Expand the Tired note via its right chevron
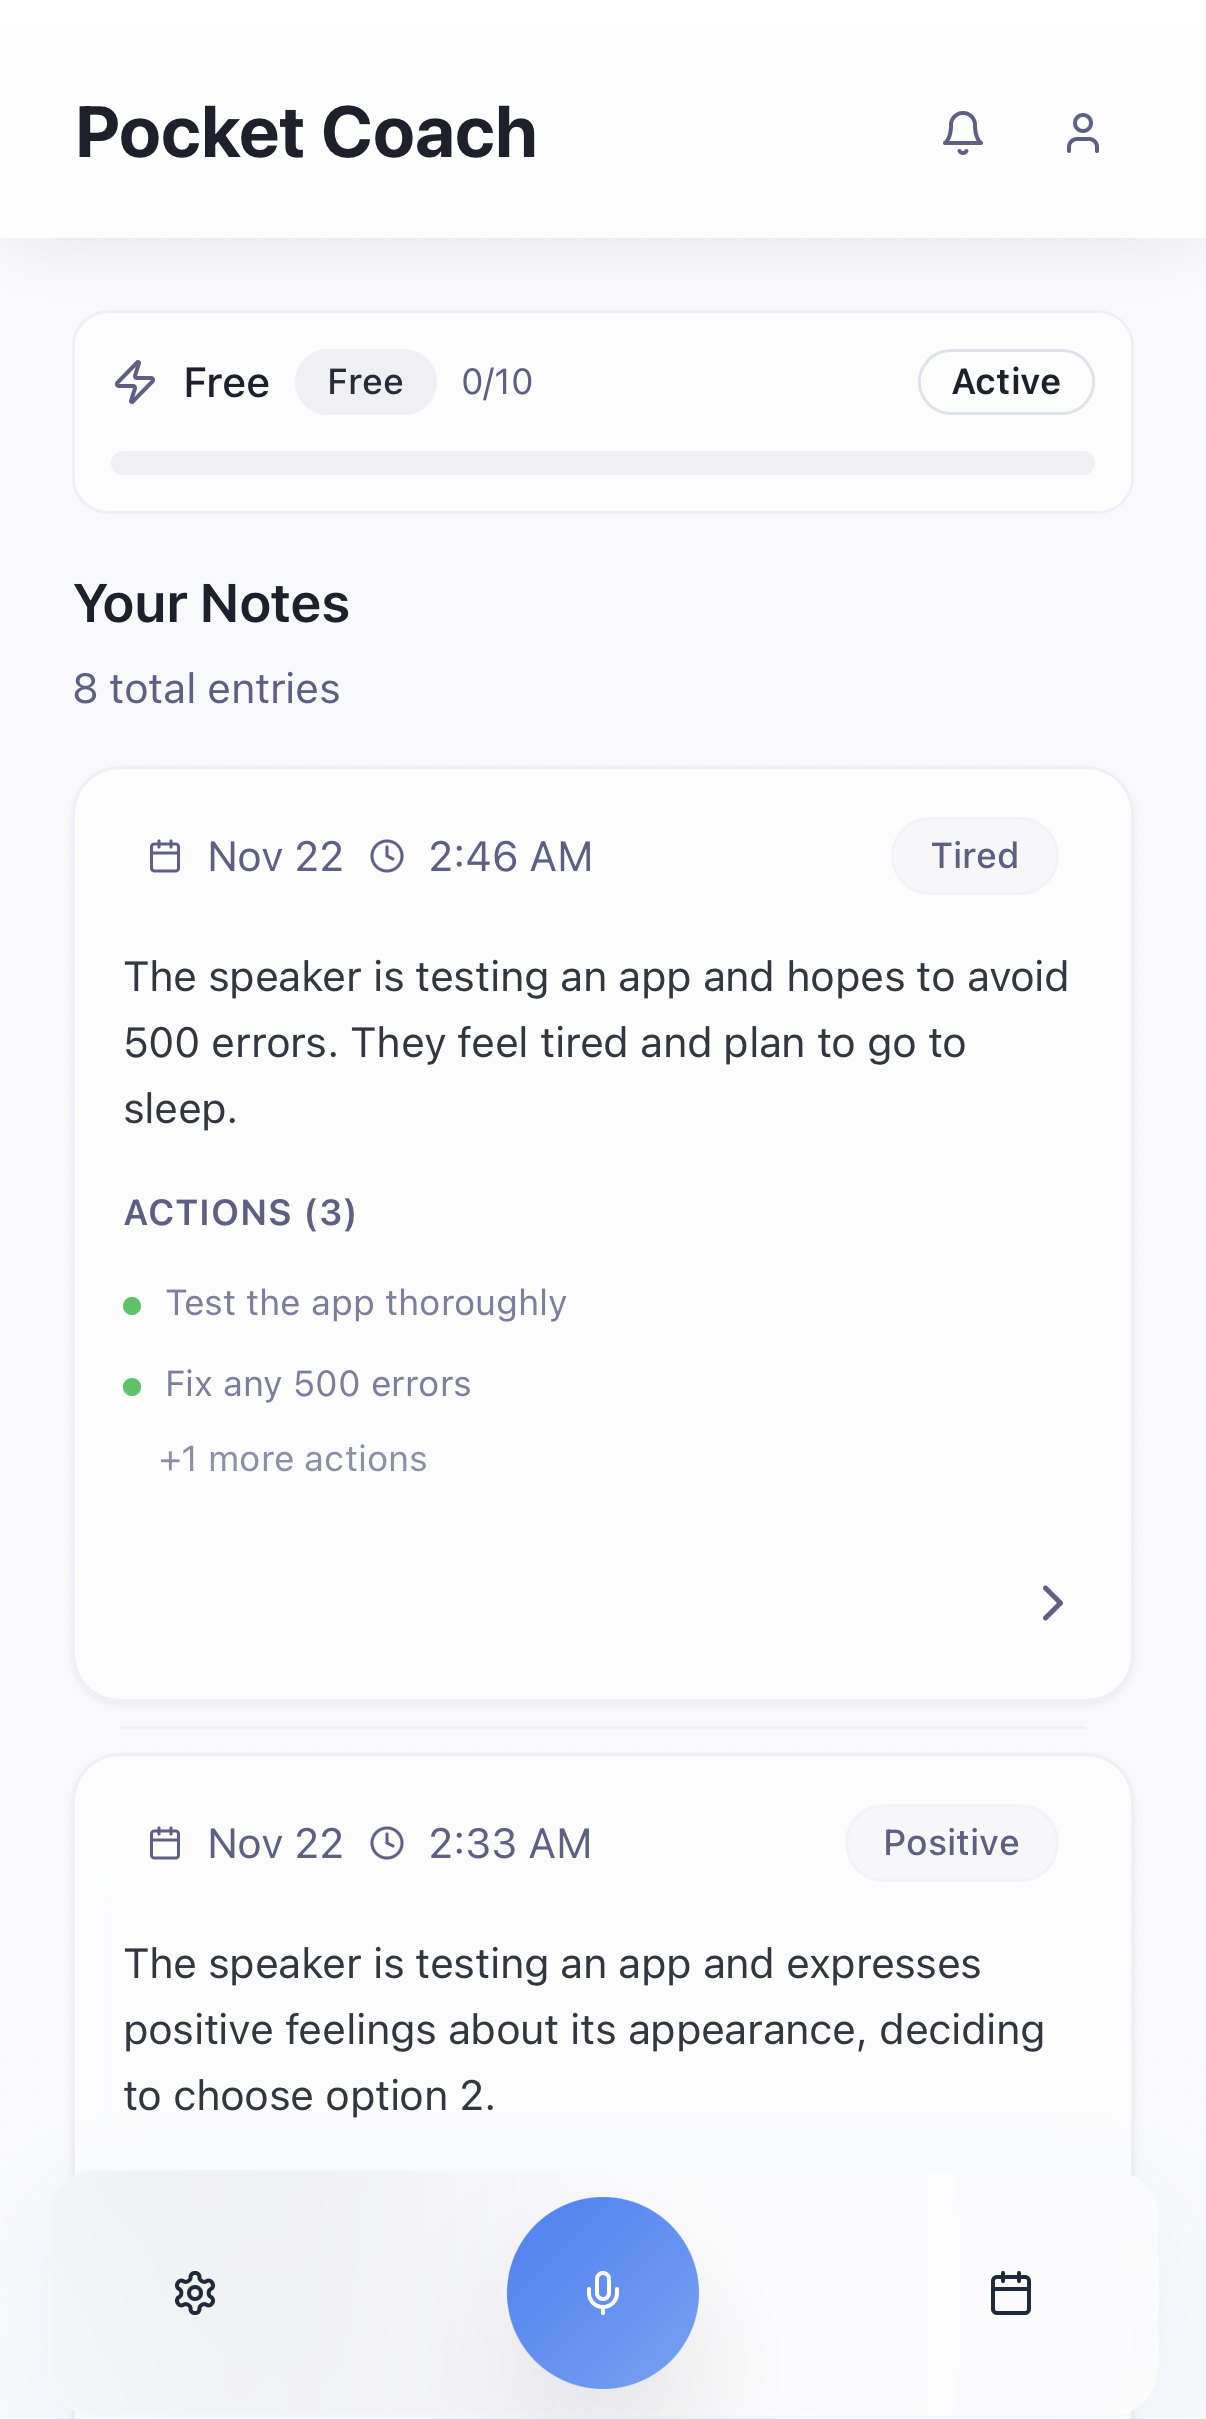Image resolution: width=1206 pixels, height=2419 pixels. coord(1052,1603)
